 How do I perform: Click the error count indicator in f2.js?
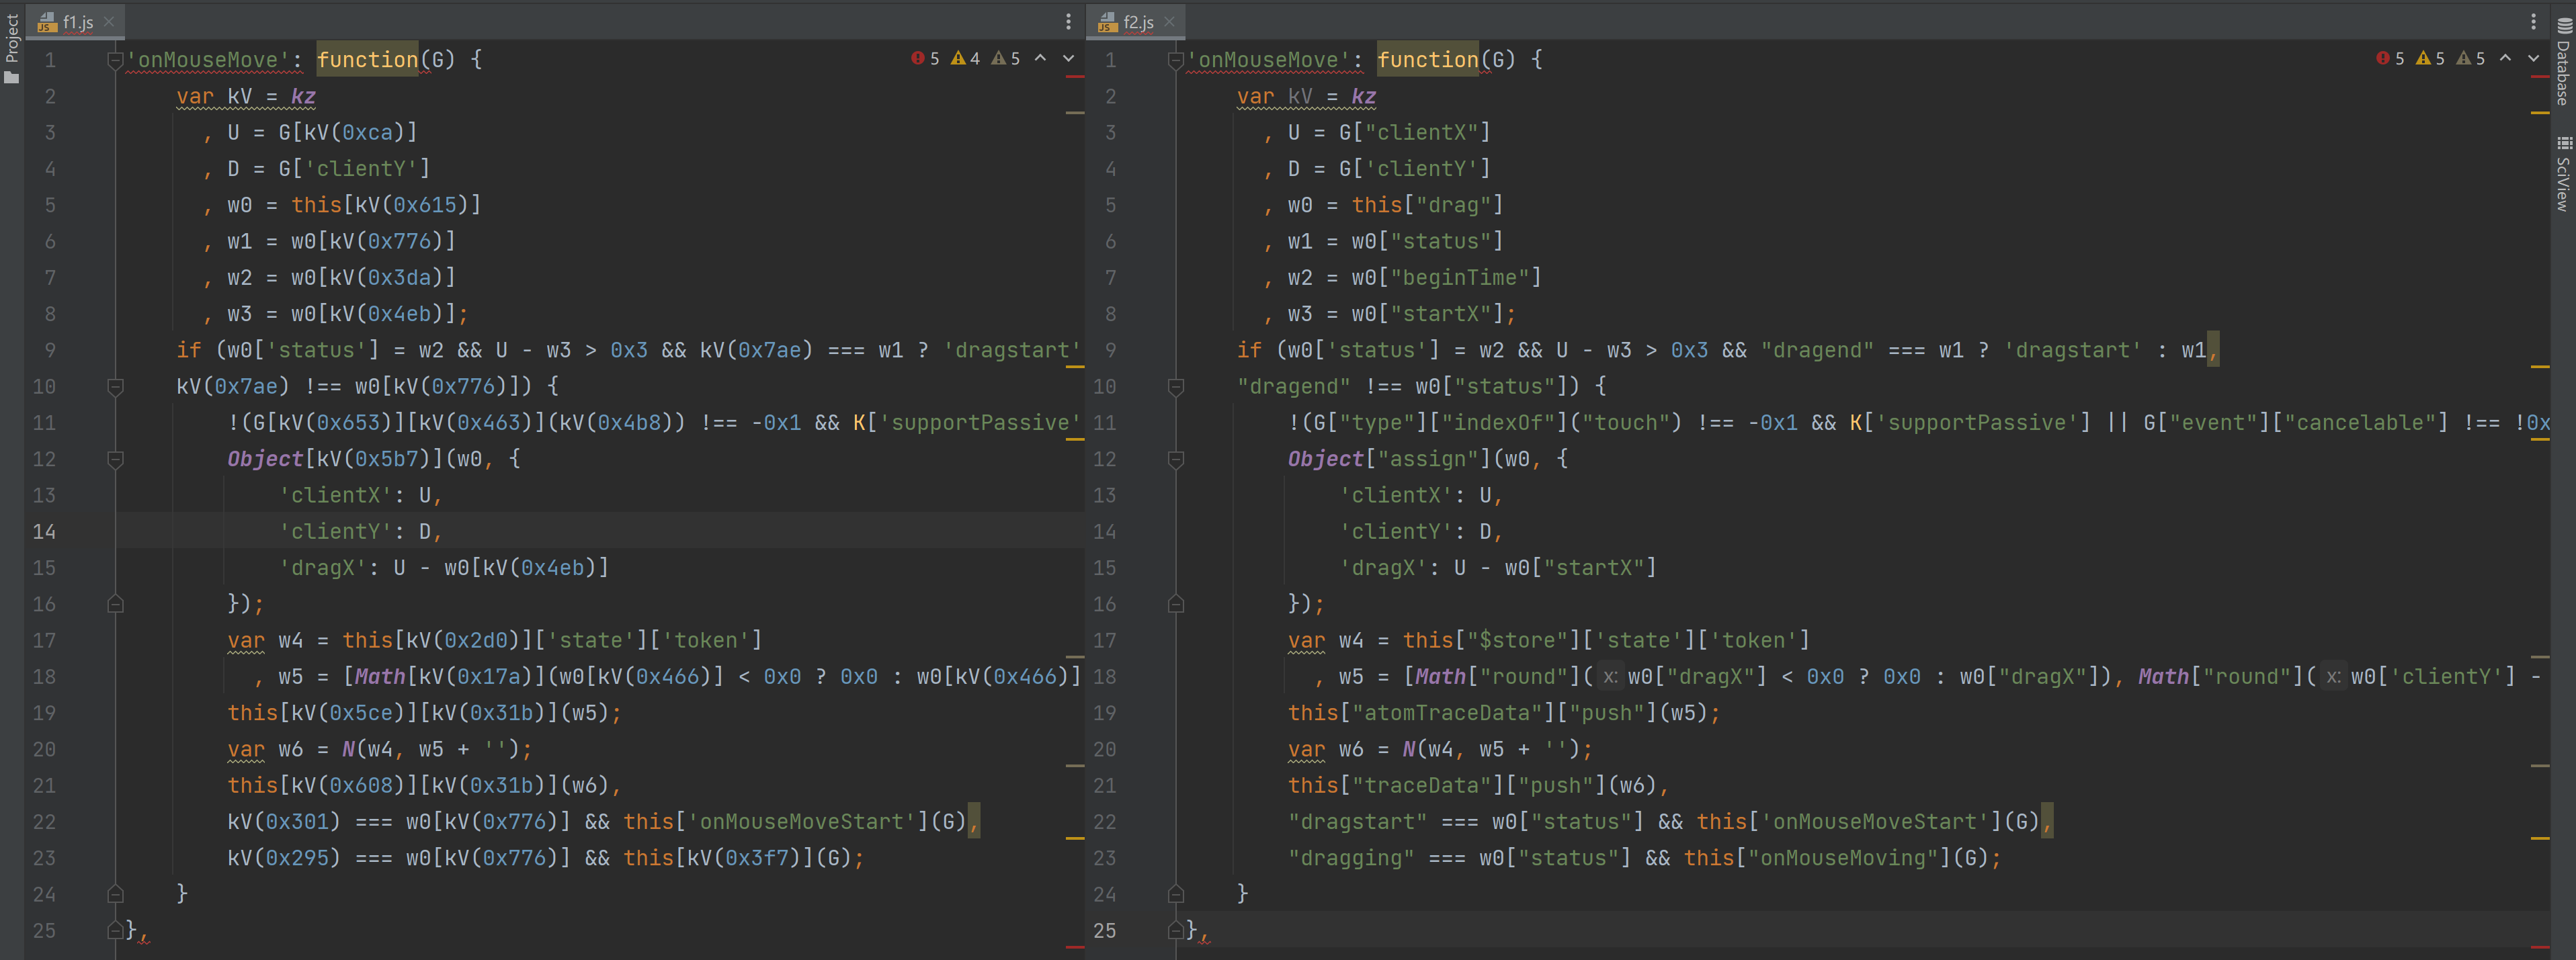tap(2390, 59)
